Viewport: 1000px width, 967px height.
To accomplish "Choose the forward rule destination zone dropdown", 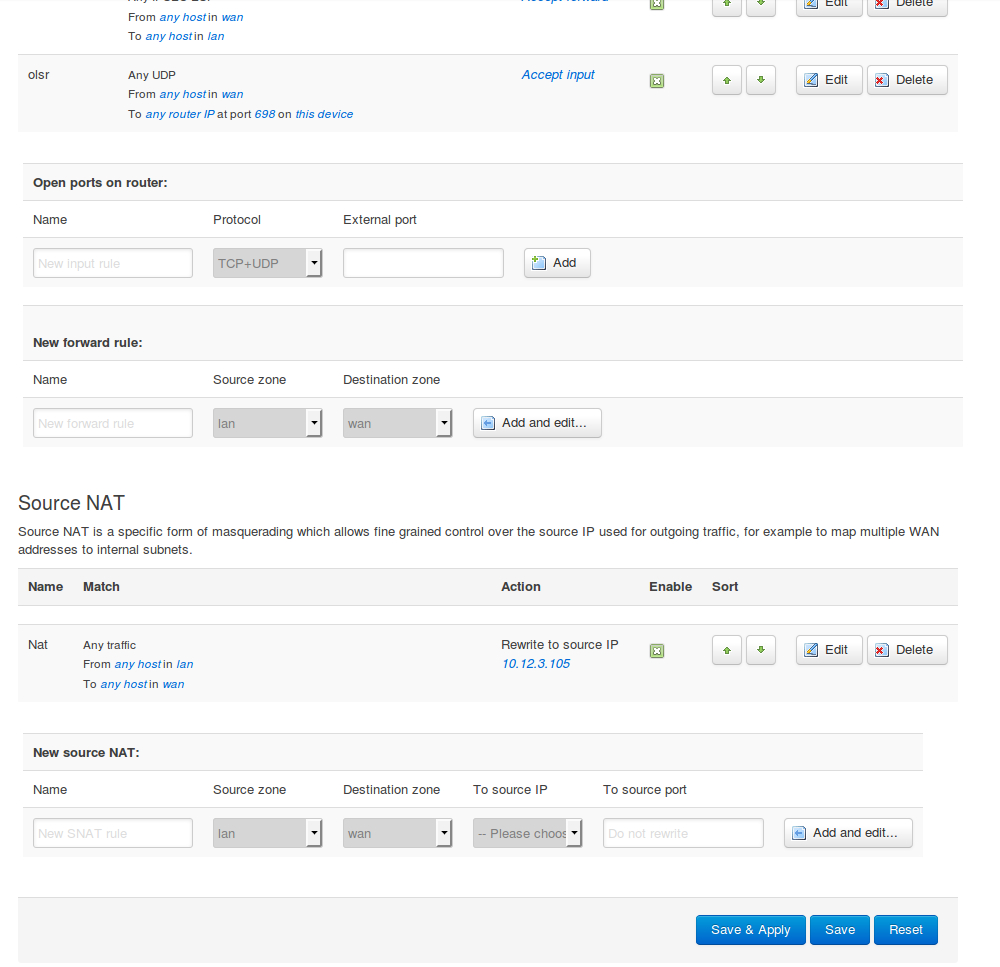I will pos(397,423).
